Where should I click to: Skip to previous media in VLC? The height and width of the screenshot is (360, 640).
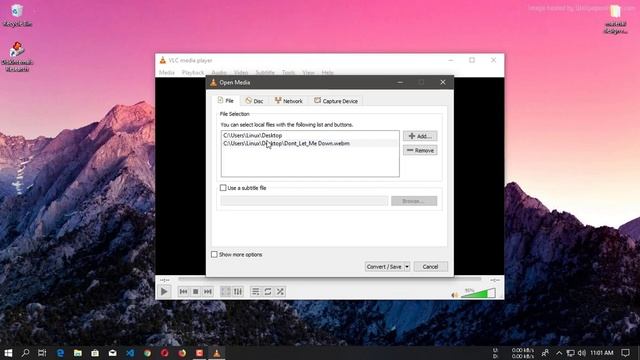point(183,291)
